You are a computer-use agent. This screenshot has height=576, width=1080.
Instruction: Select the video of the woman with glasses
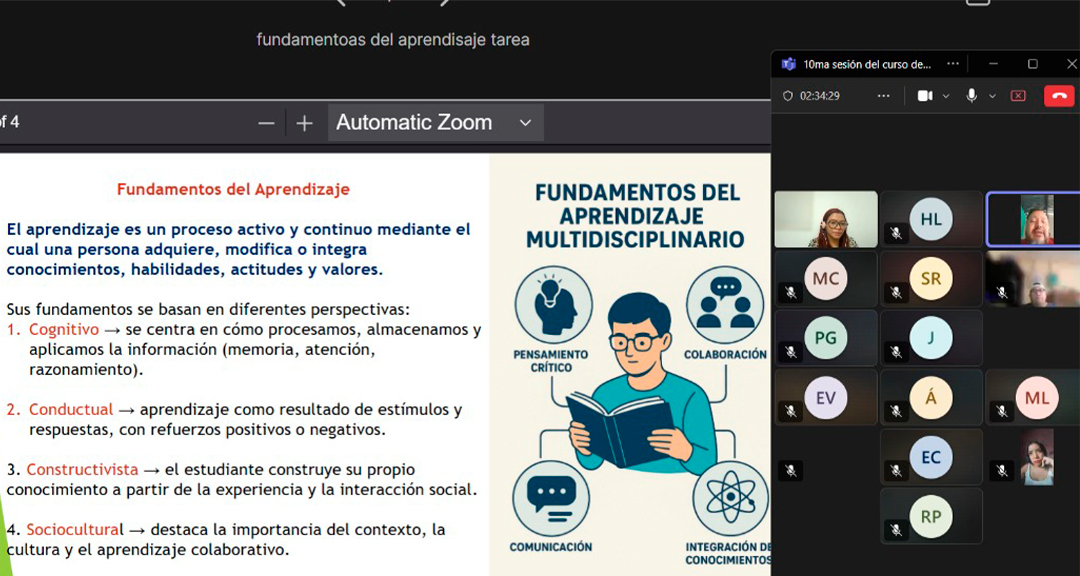click(826, 219)
